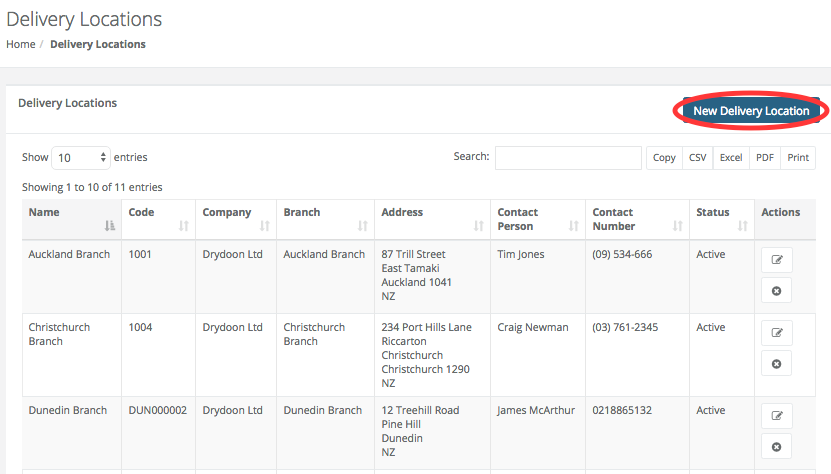The width and height of the screenshot is (831, 474).
Task: Export table as PDF
Action: tap(765, 158)
